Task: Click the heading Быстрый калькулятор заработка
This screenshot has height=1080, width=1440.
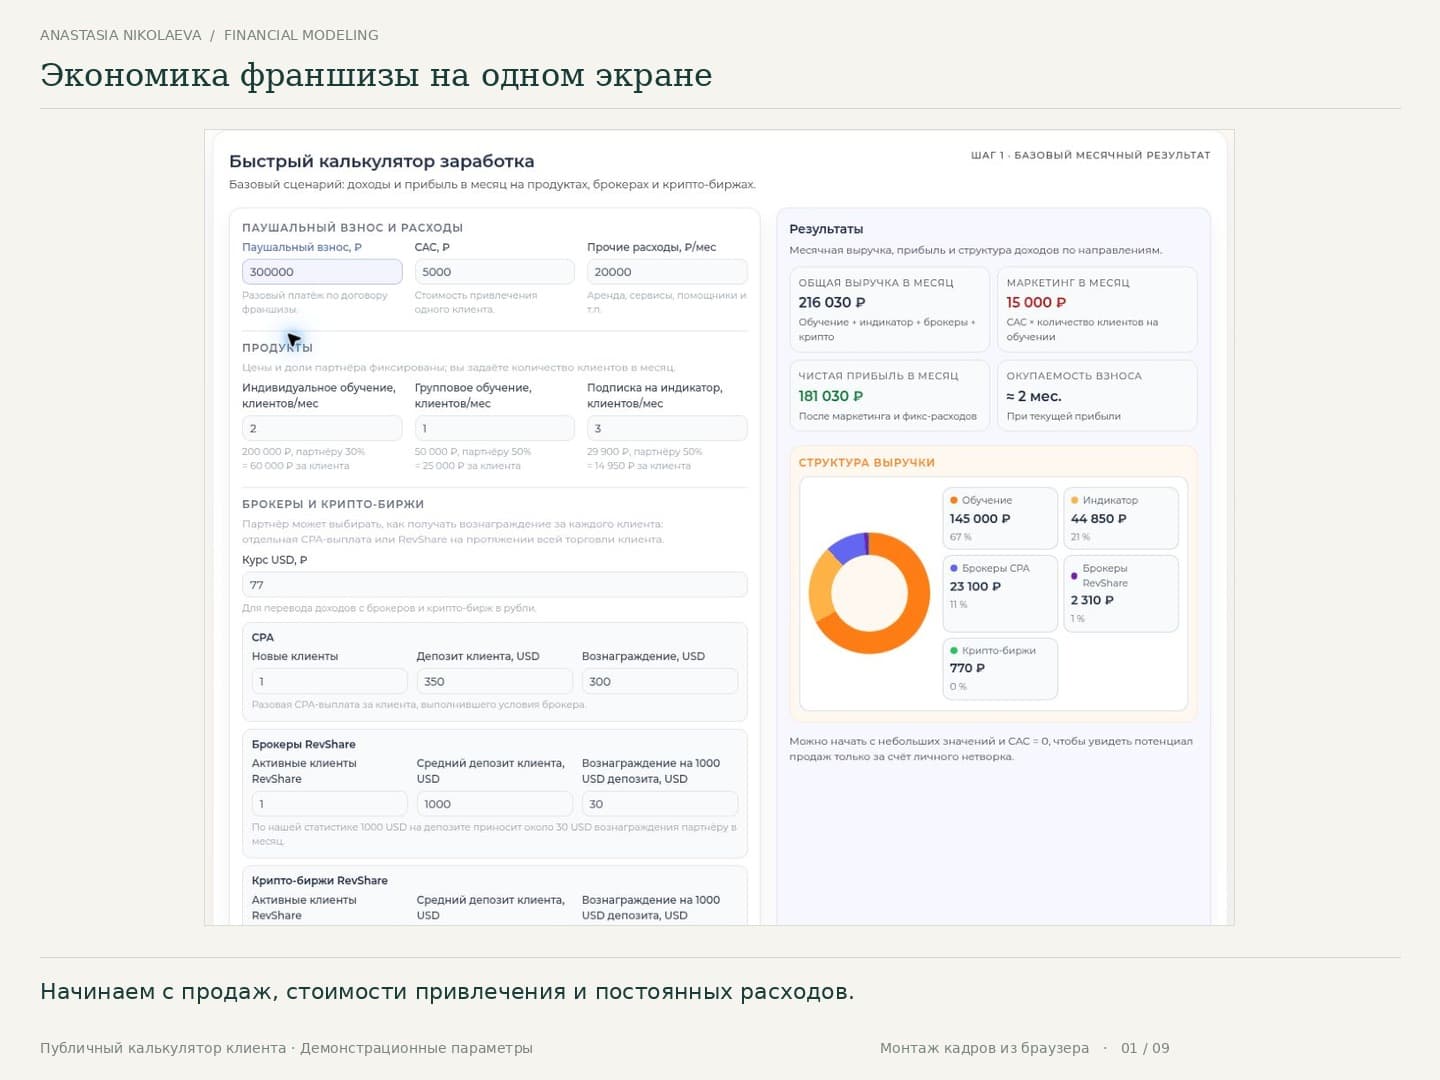Action: pyautogui.click(x=382, y=161)
